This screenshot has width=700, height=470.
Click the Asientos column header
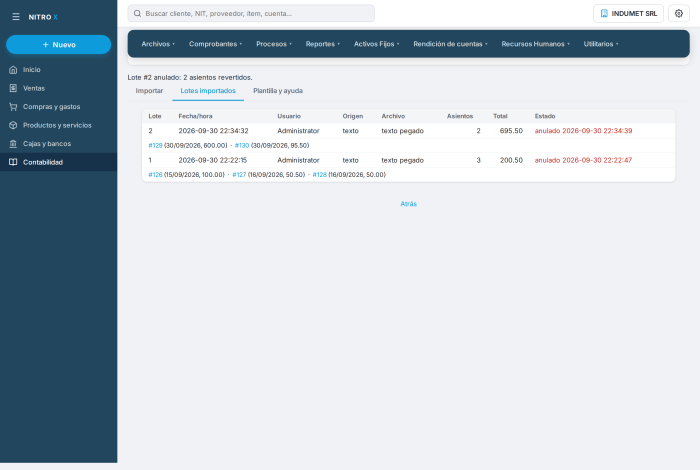point(460,116)
